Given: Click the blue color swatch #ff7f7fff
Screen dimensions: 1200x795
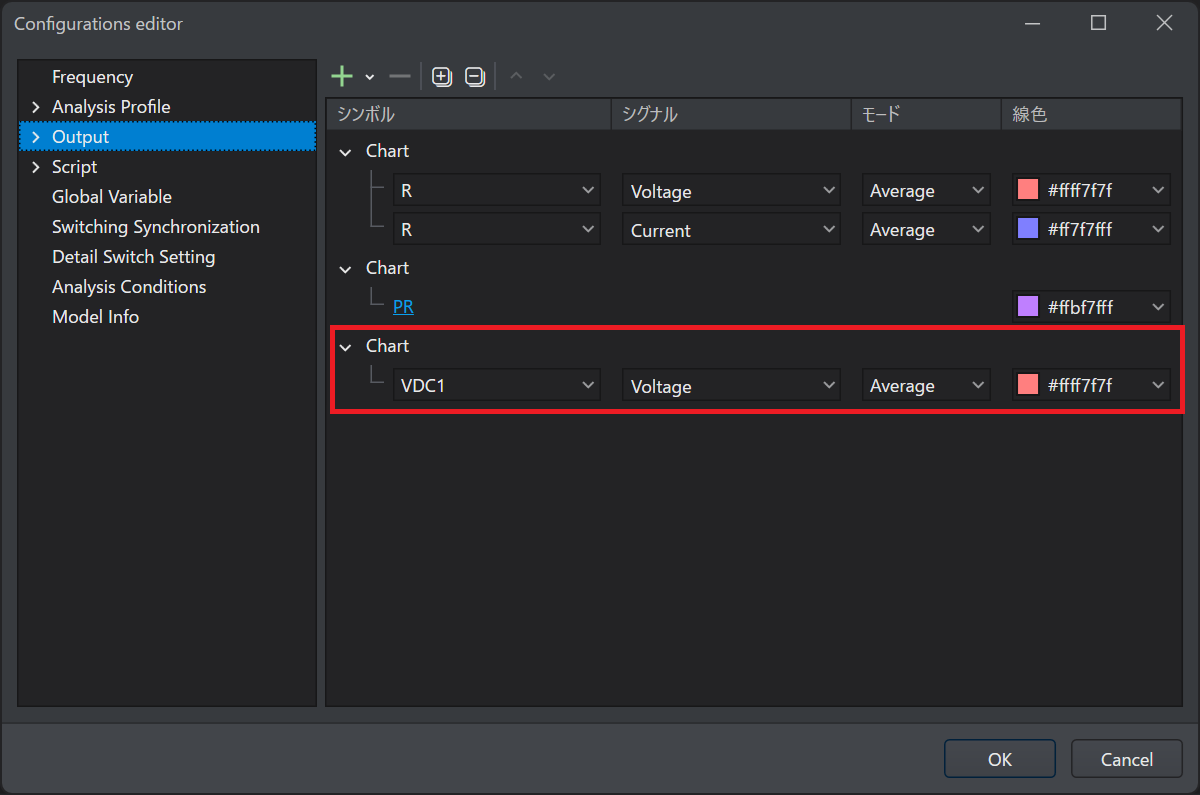Looking at the screenshot, I should [1027, 229].
